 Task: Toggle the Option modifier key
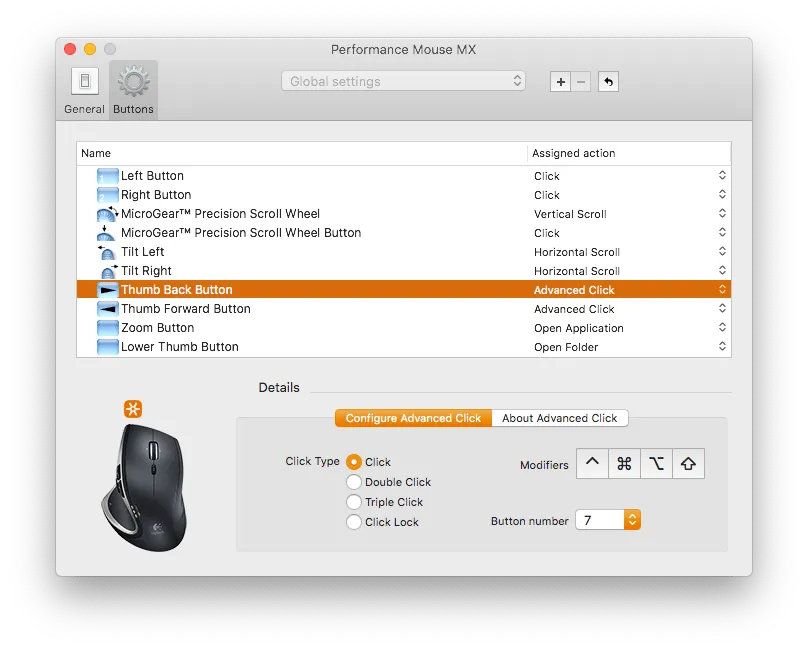pos(656,464)
